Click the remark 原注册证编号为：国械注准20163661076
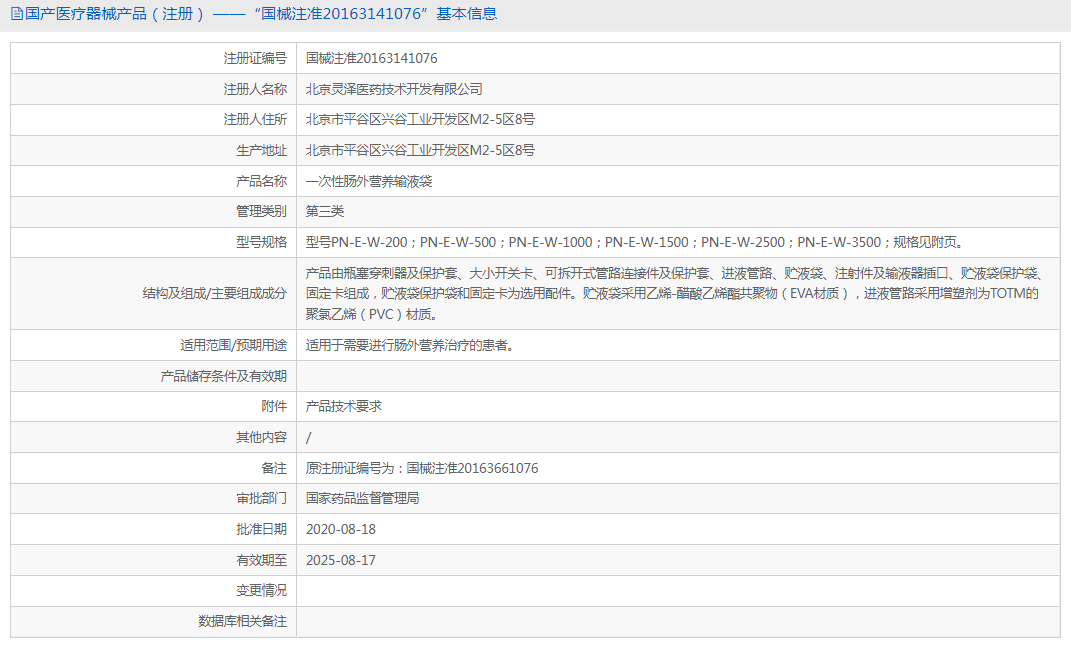 pyautogui.click(x=421, y=468)
